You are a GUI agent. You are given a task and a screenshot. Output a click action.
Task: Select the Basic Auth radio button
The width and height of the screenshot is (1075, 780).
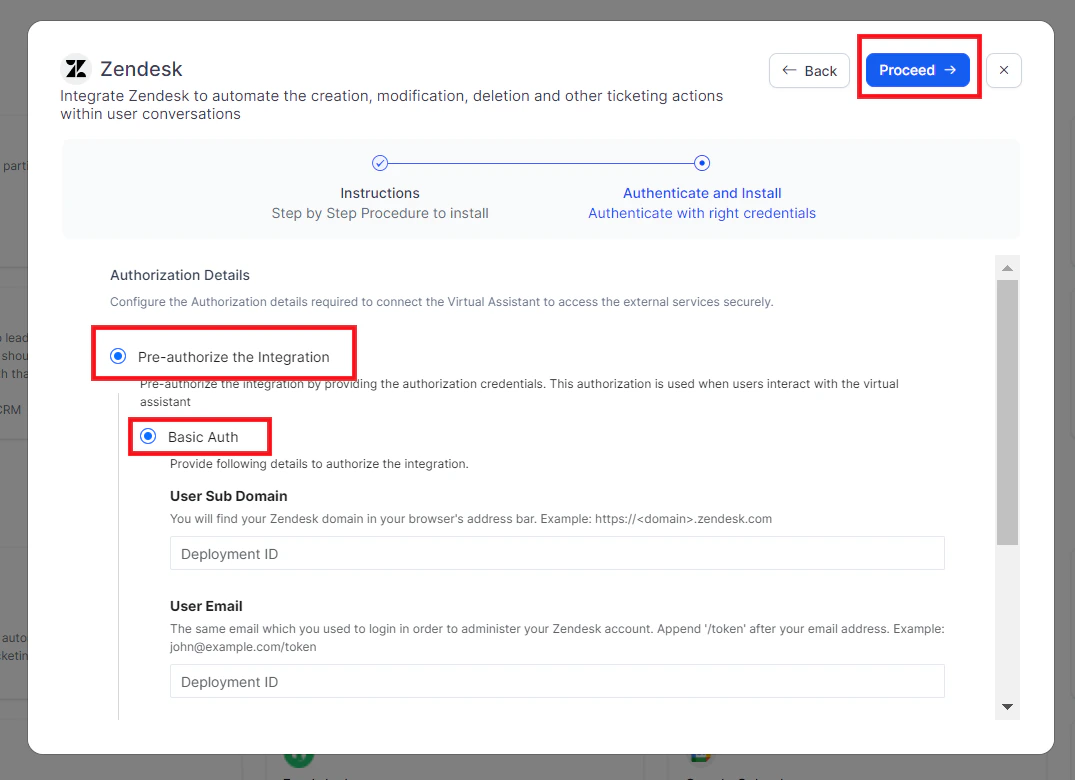(x=148, y=436)
